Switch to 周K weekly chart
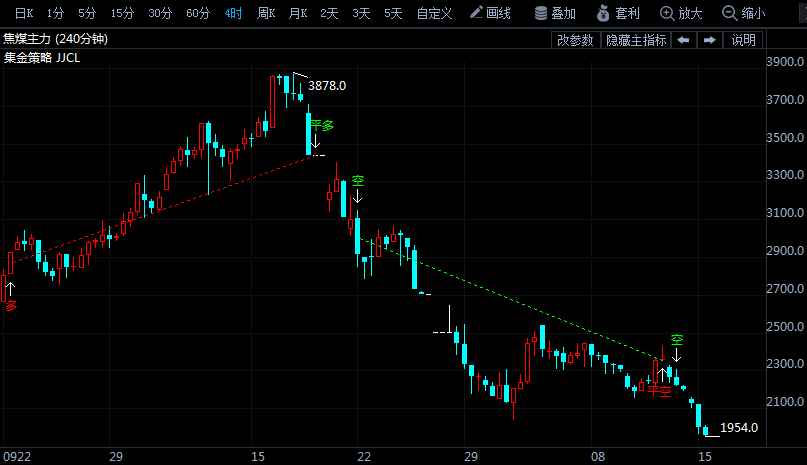This screenshot has width=807, height=465. pos(266,13)
